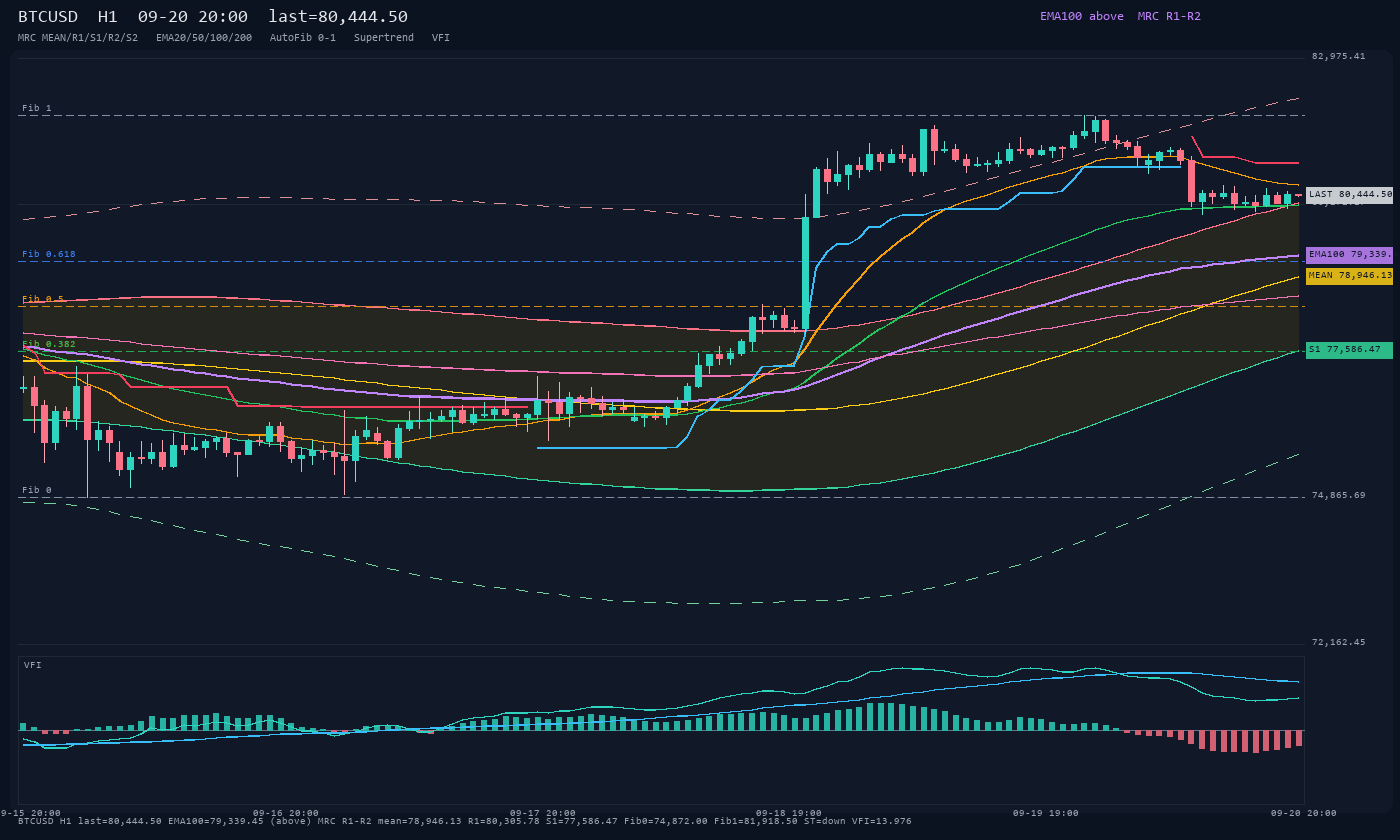
Task: Click the MRC R1-R2 status text
Action: (1169, 16)
